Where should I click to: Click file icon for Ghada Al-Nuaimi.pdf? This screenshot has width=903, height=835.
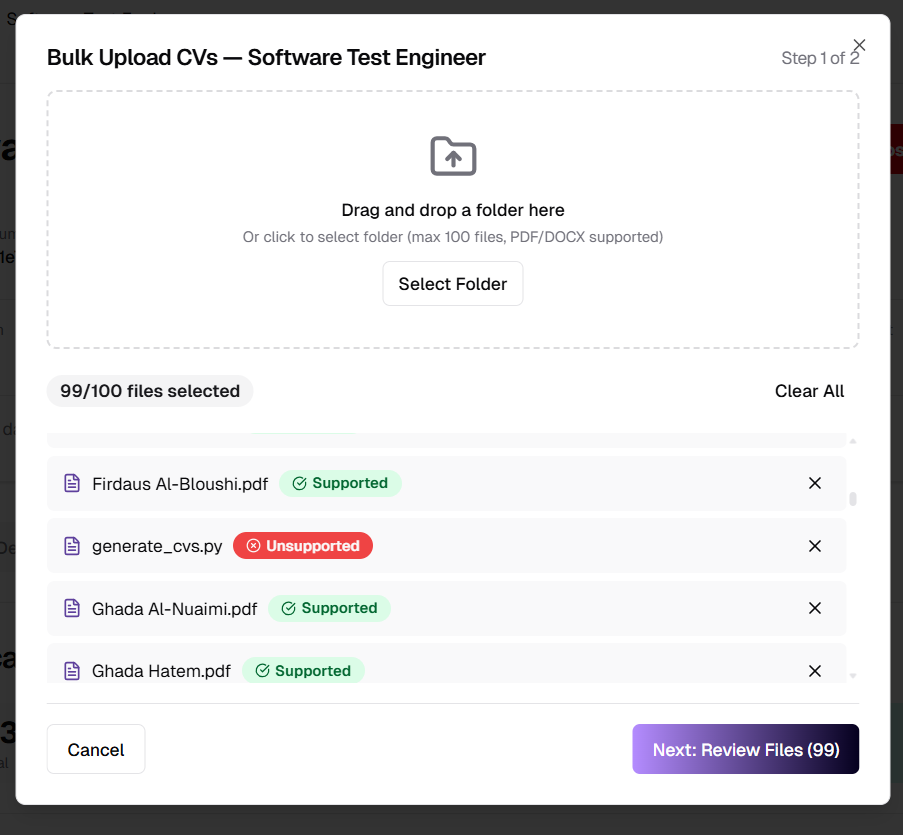(x=72, y=609)
